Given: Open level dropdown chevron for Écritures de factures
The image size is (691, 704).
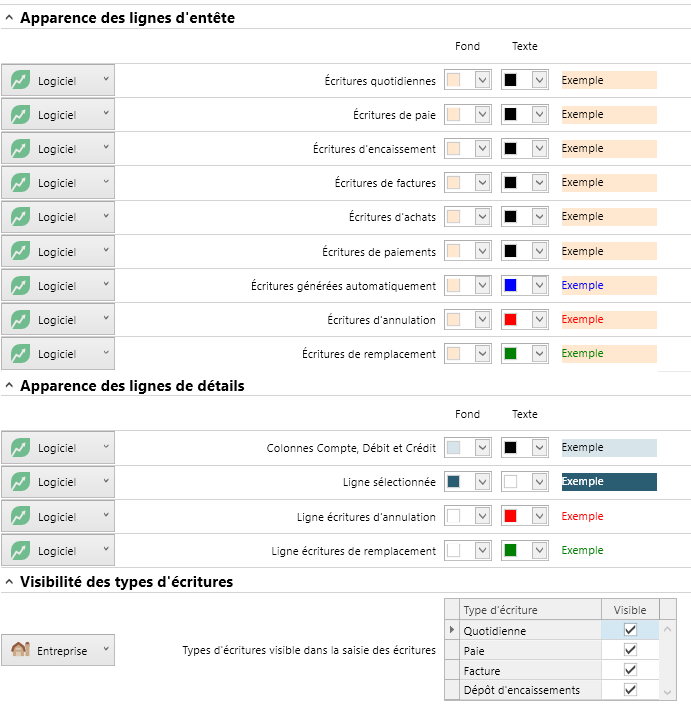Looking at the screenshot, I should [x=106, y=181].
